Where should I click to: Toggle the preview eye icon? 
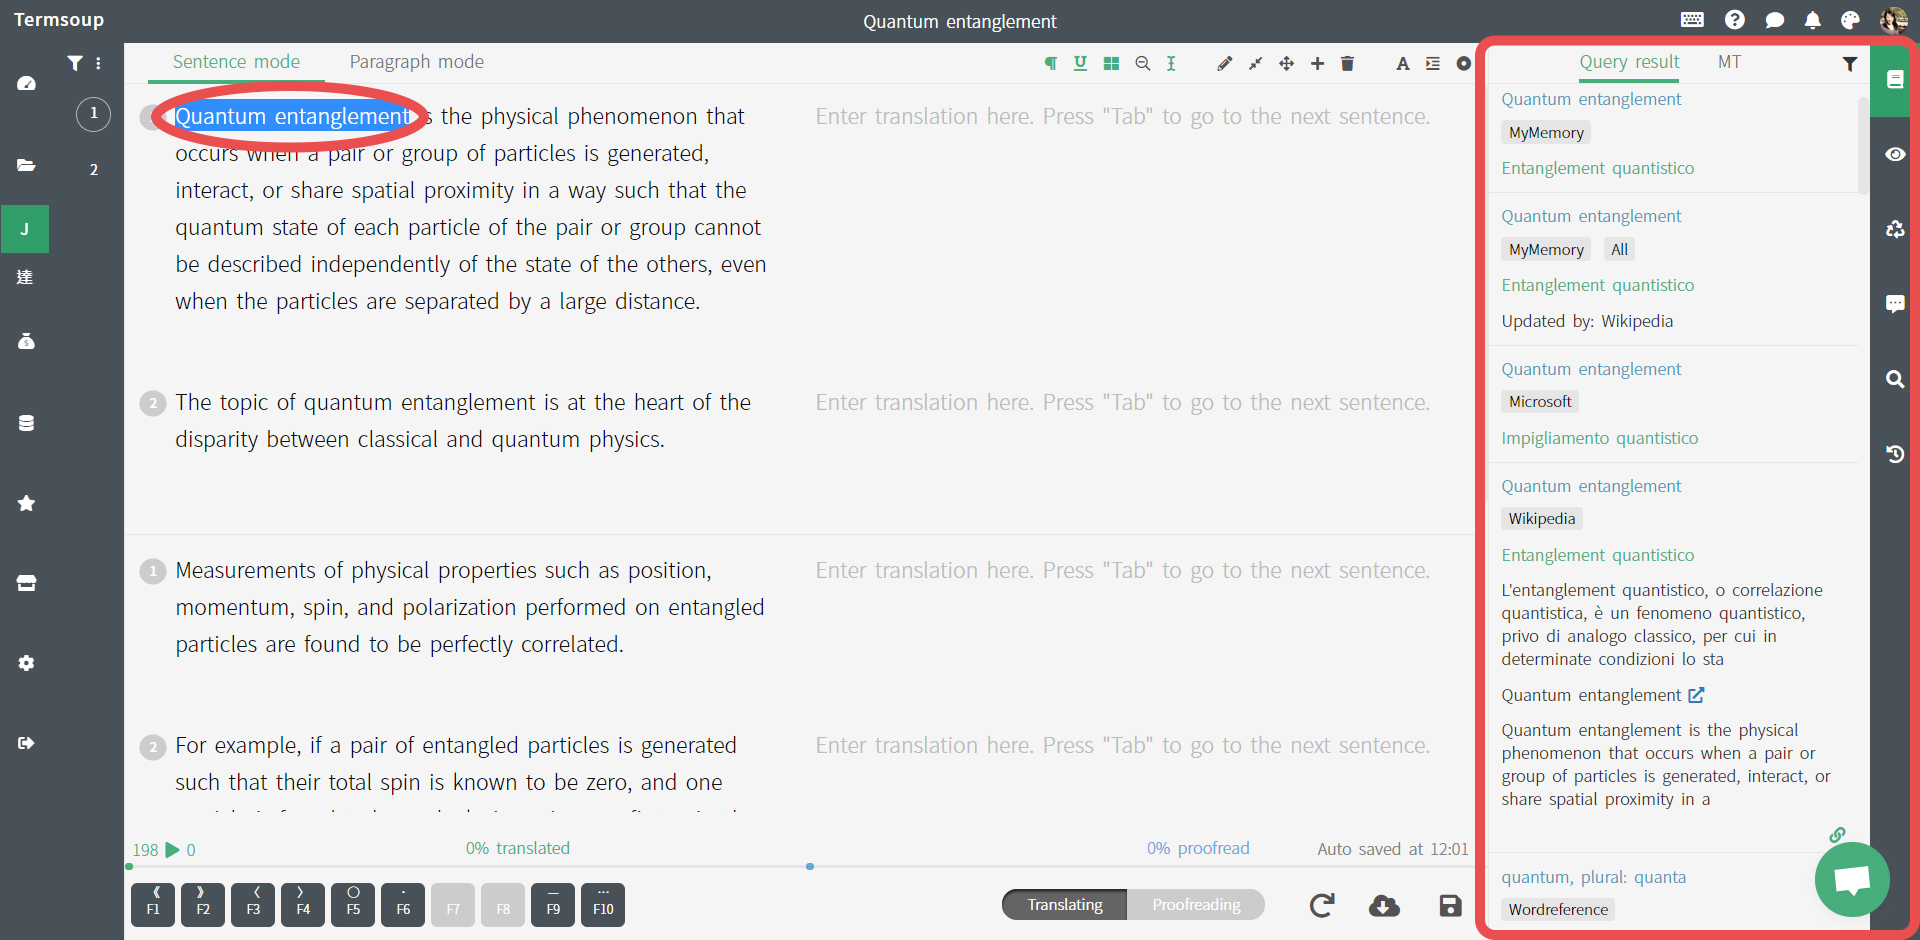(x=1895, y=154)
